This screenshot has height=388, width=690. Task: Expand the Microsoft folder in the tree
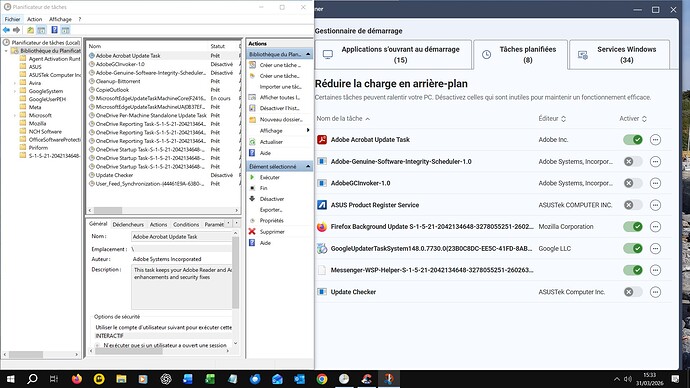tap(15, 115)
